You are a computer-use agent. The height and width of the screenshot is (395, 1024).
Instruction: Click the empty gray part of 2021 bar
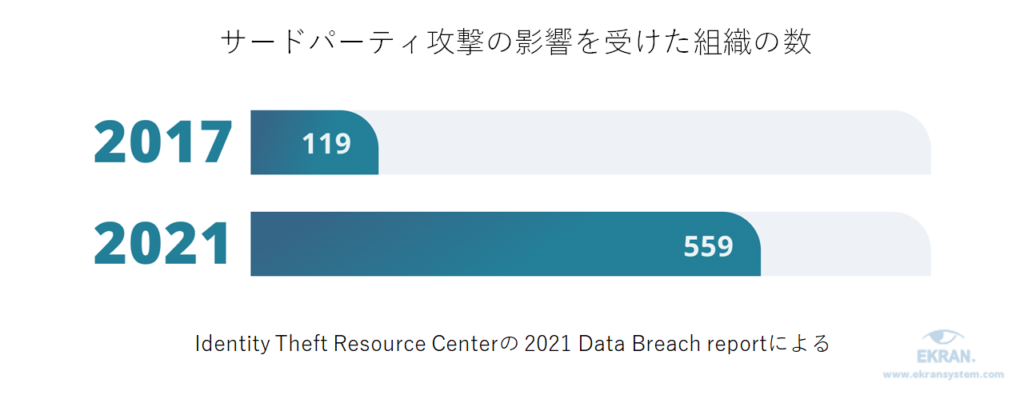tap(846, 244)
